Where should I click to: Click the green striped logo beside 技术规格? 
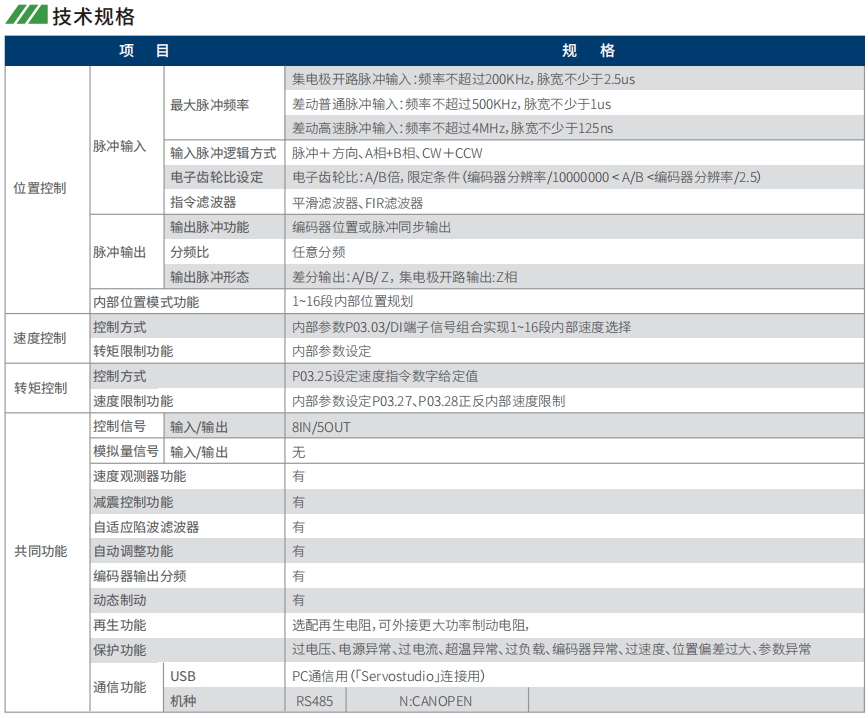(x=25, y=16)
